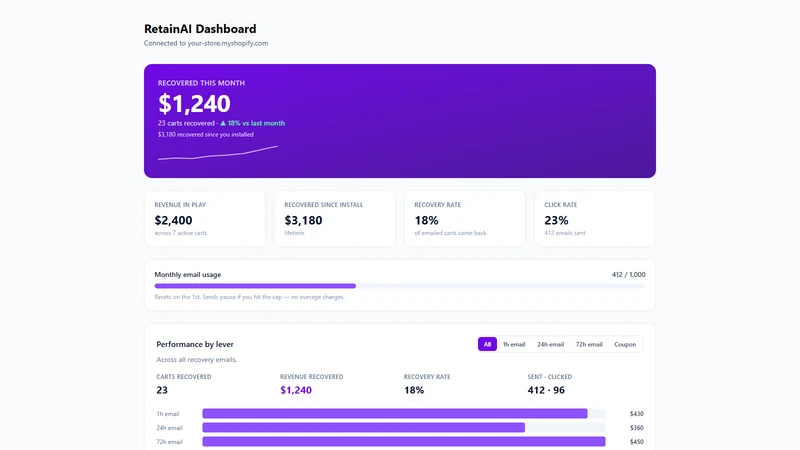Open the Coupon filter tab
Screen dimensions: 800x450
pyautogui.click(x=625, y=344)
